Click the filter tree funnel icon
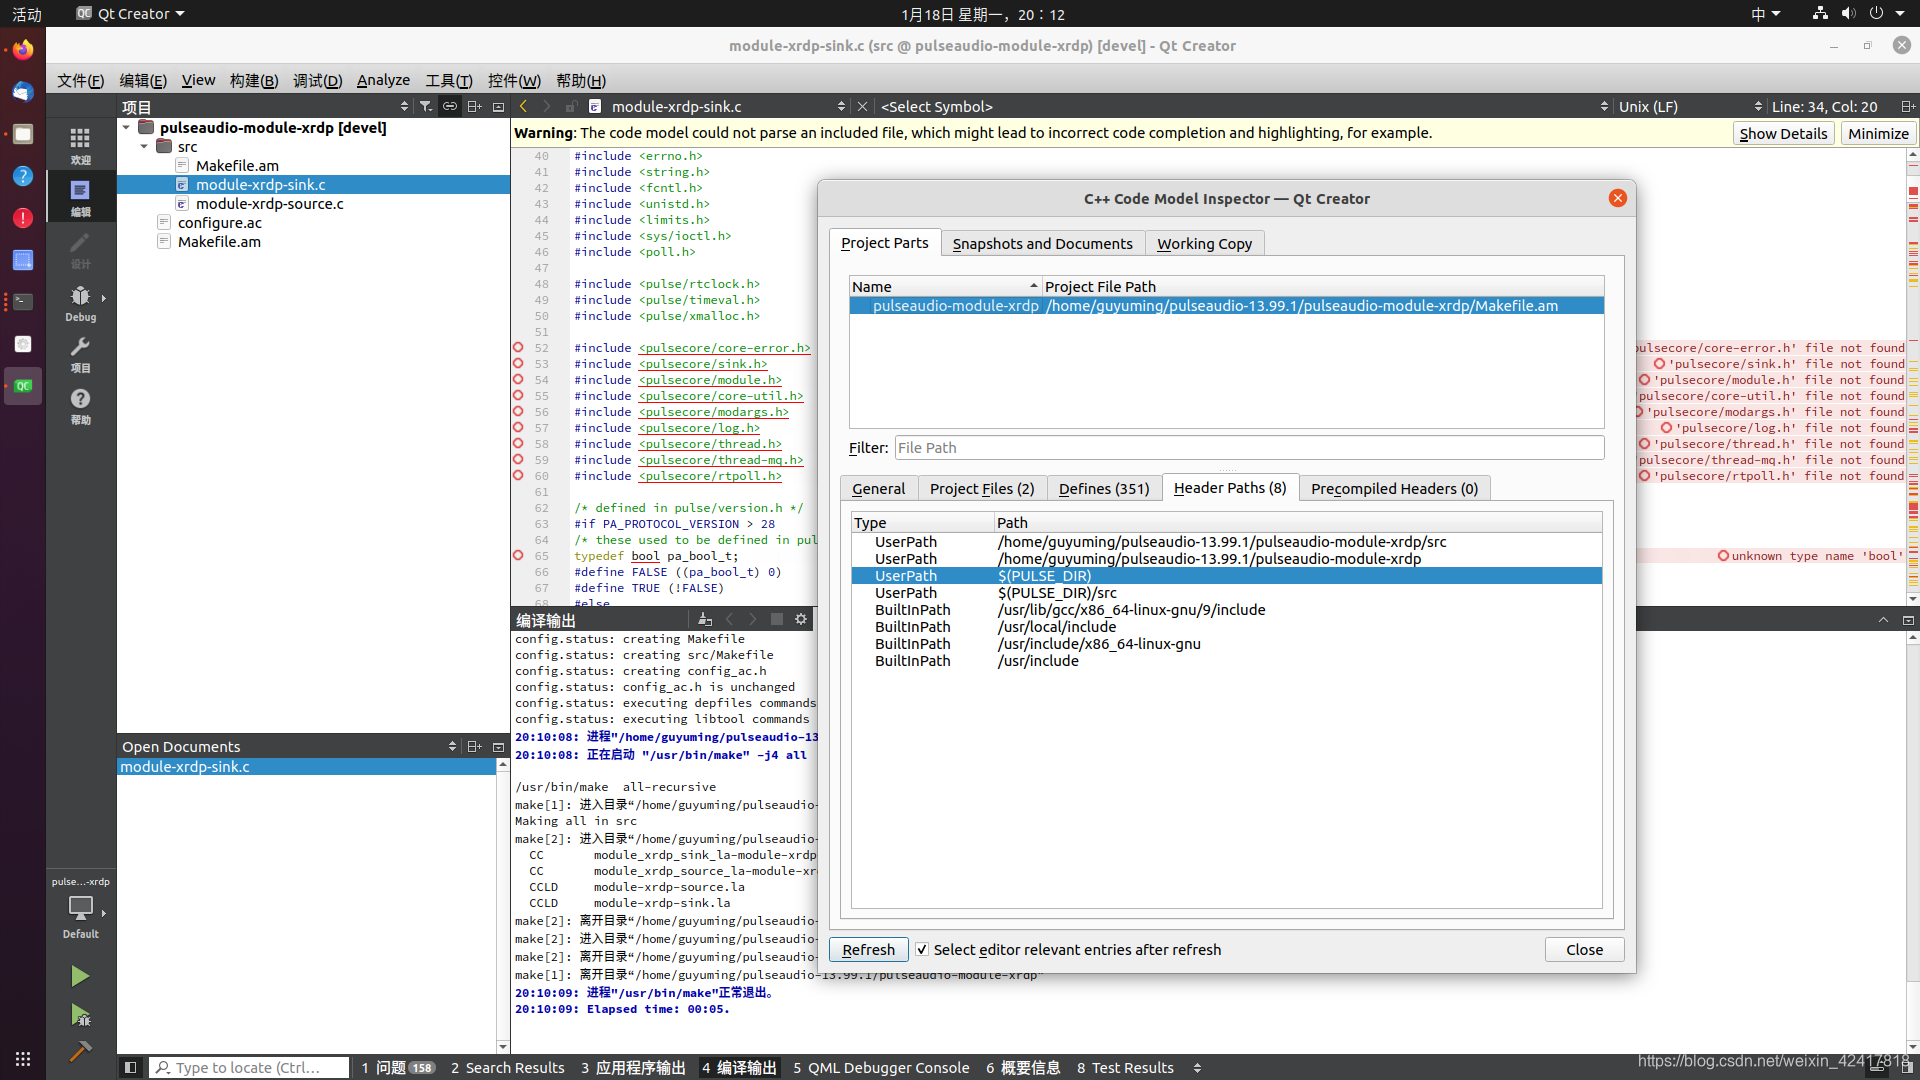Image resolution: width=1920 pixels, height=1080 pixels. (x=426, y=106)
